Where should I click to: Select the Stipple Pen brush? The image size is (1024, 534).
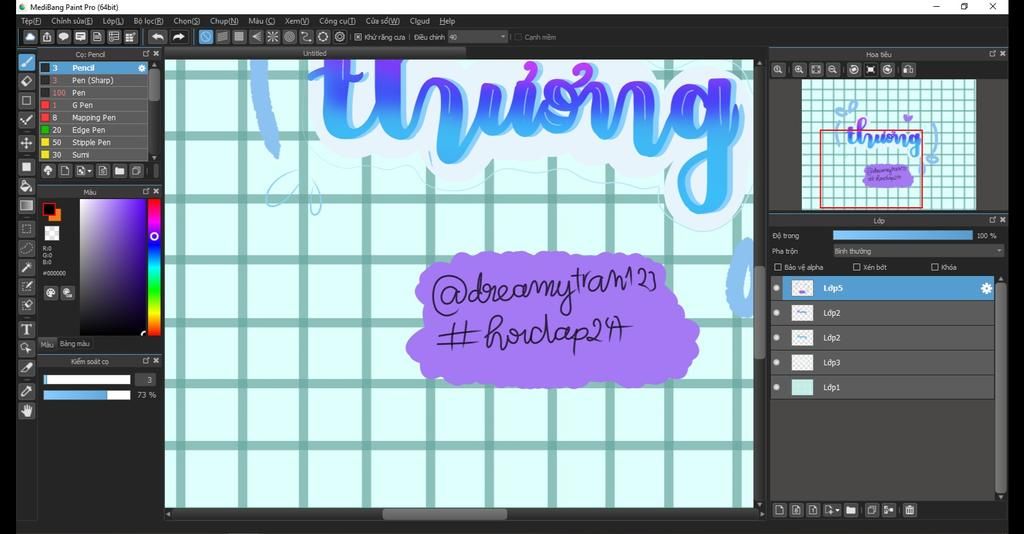click(x=93, y=142)
